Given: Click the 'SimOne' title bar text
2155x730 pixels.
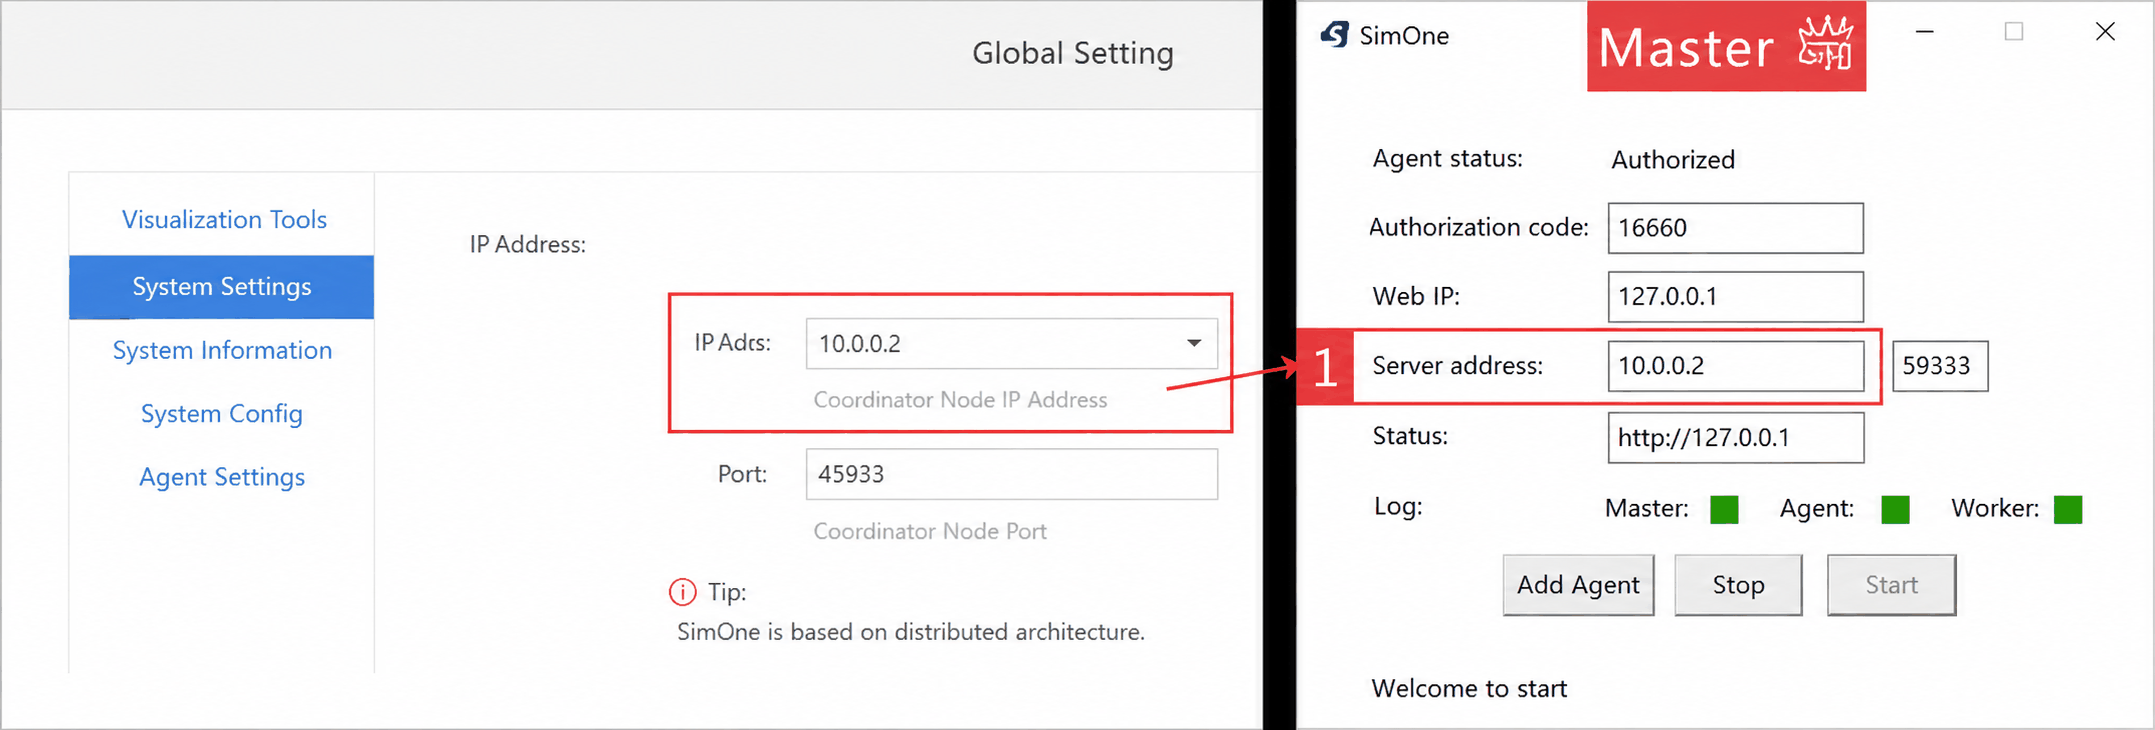Looking at the screenshot, I should (x=1404, y=36).
